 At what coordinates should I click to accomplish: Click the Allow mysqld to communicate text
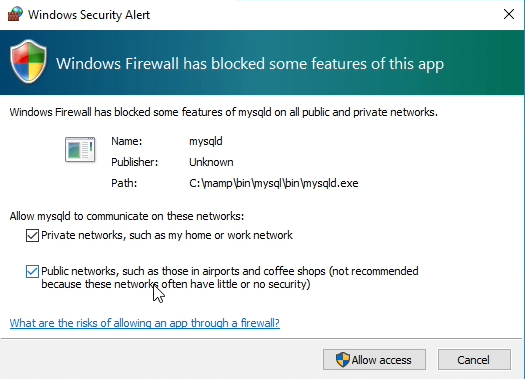click(127, 216)
